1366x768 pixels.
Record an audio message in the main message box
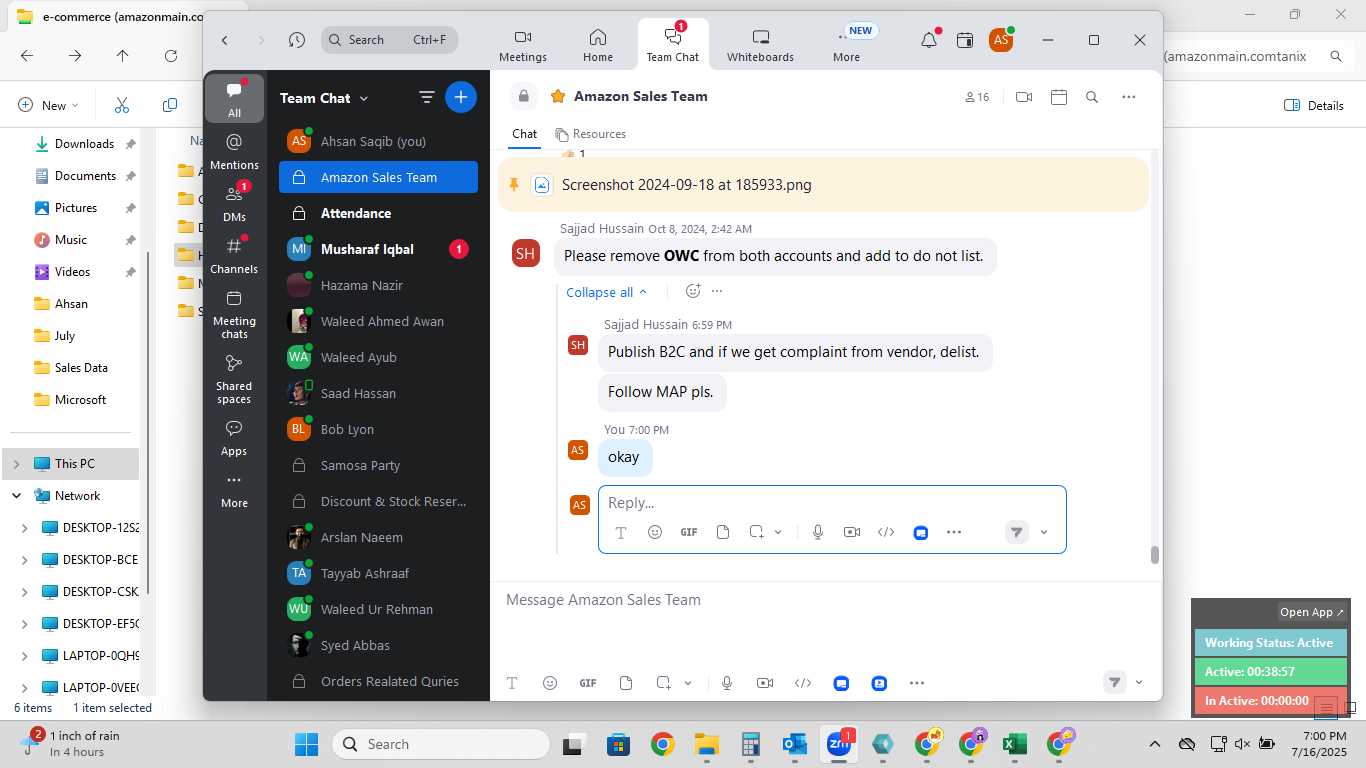click(x=727, y=683)
